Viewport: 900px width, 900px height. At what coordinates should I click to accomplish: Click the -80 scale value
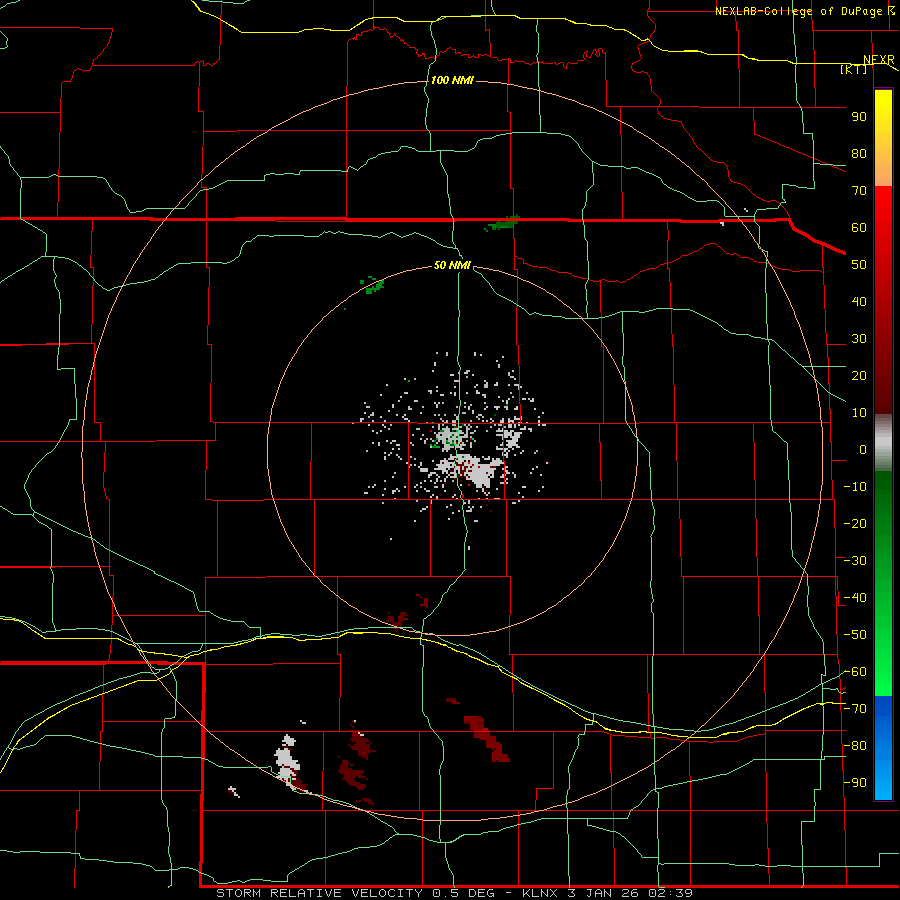pyautogui.click(x=855, y=746)
